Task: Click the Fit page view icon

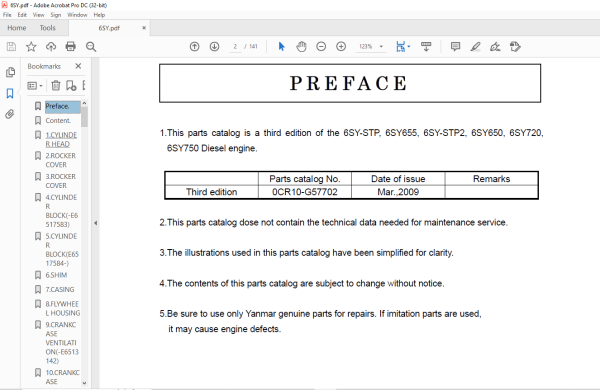Action: tap(400, 47)
